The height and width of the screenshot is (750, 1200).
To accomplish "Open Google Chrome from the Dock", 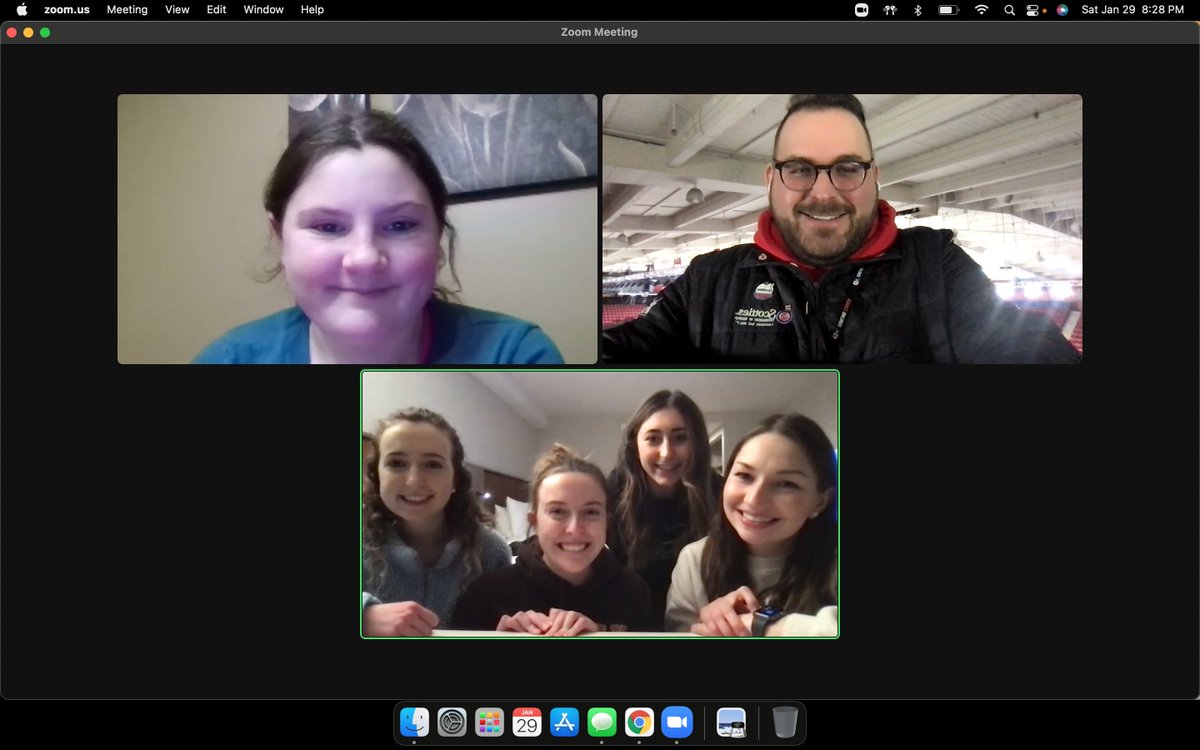I will (640, 721).
